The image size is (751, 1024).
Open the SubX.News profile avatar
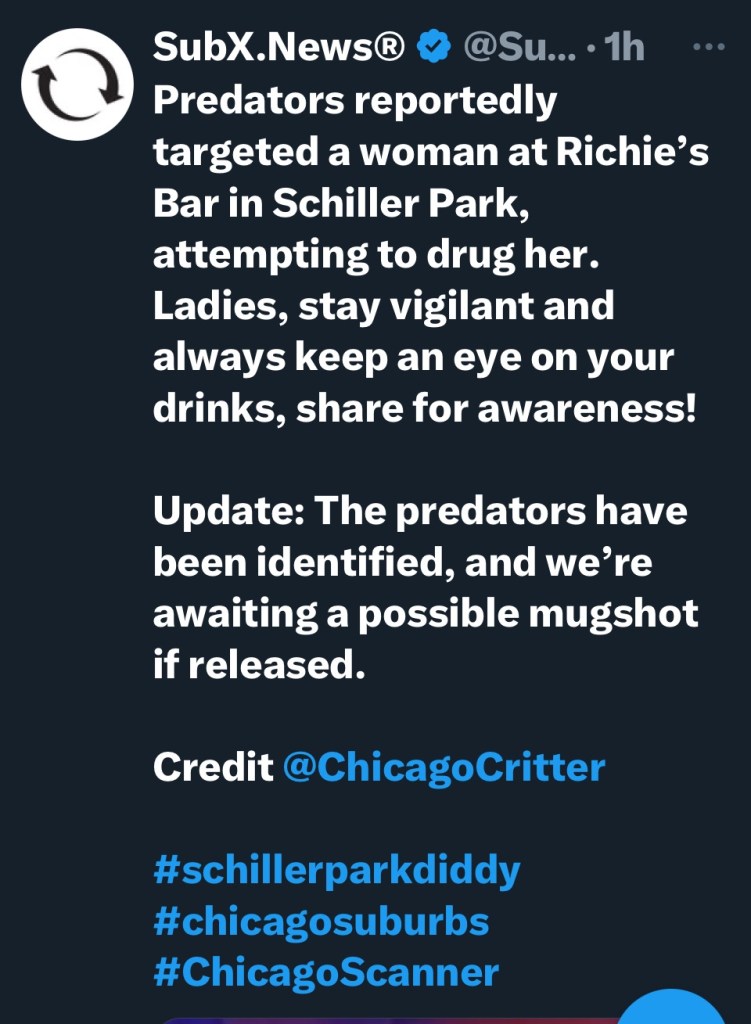(78, 83)
